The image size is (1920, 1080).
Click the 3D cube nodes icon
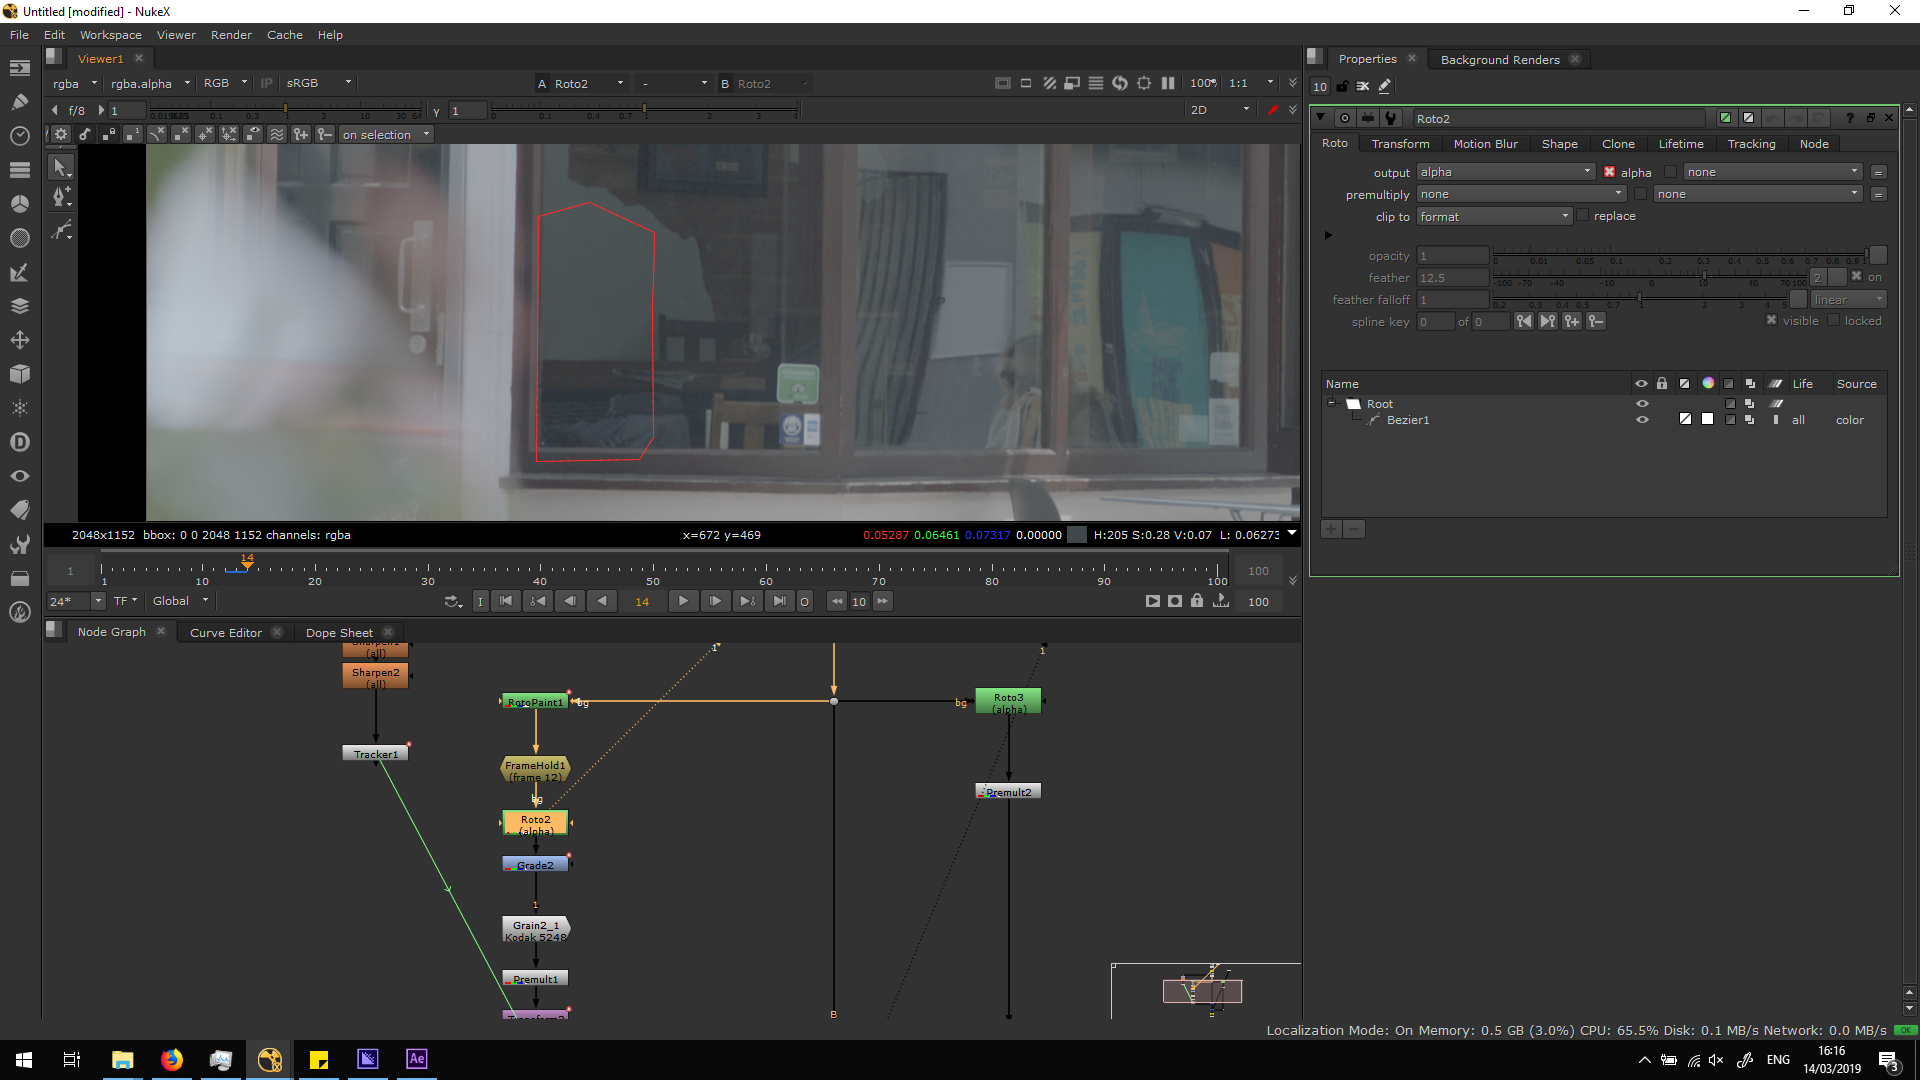coord(19,374)
